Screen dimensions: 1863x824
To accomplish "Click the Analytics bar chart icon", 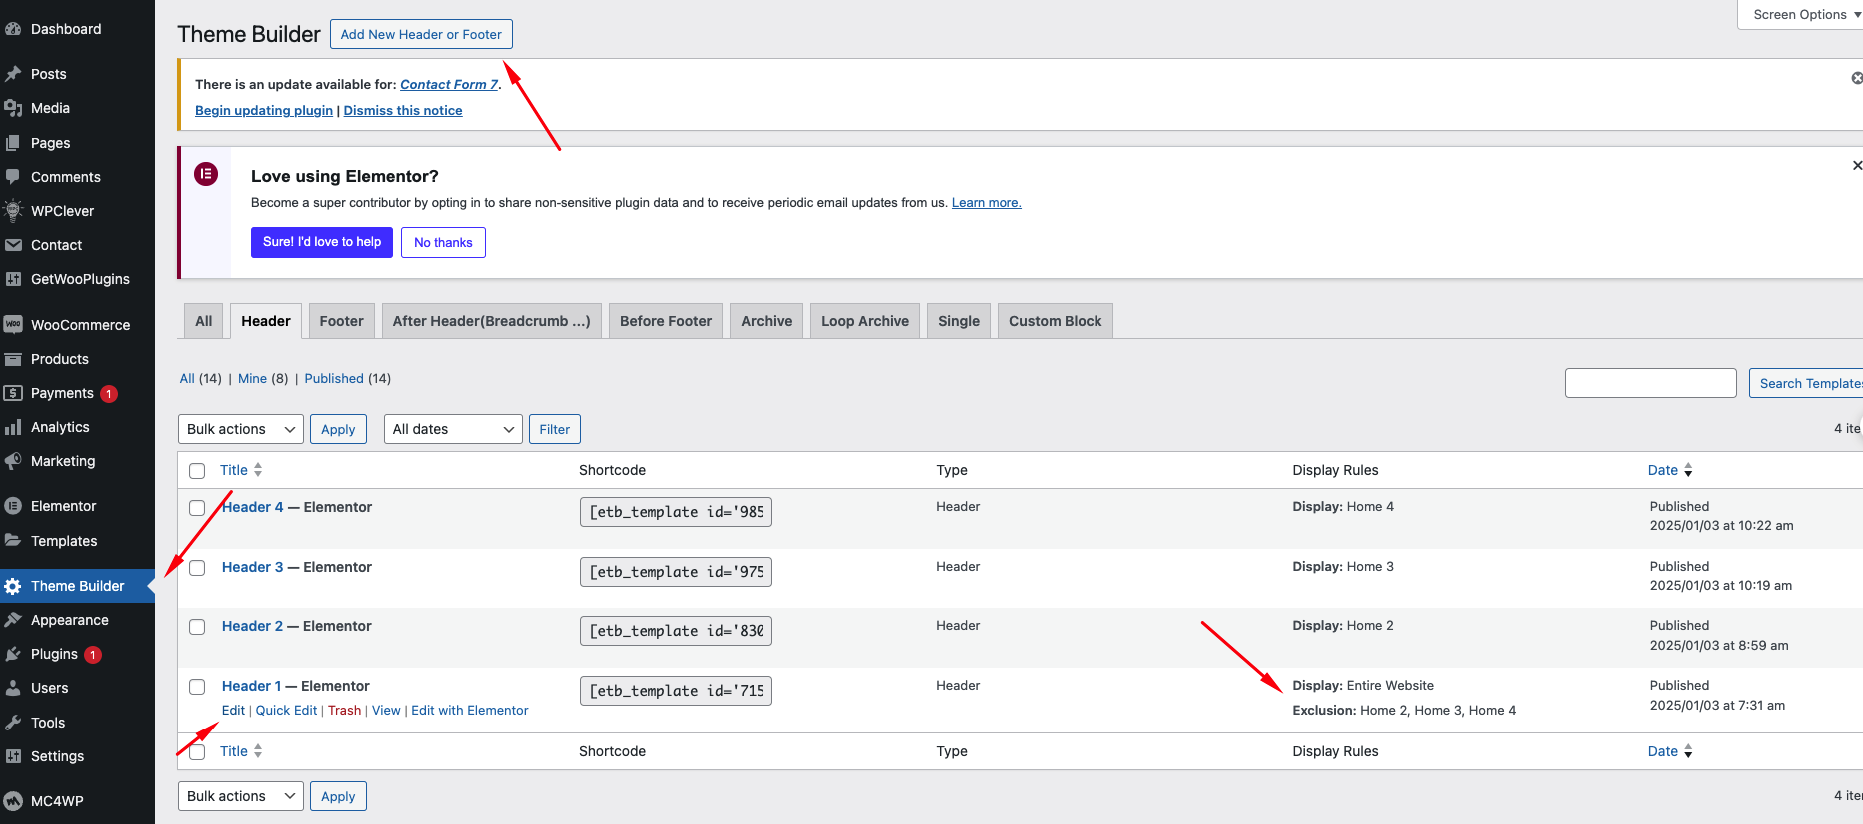I will coord(13,427).
